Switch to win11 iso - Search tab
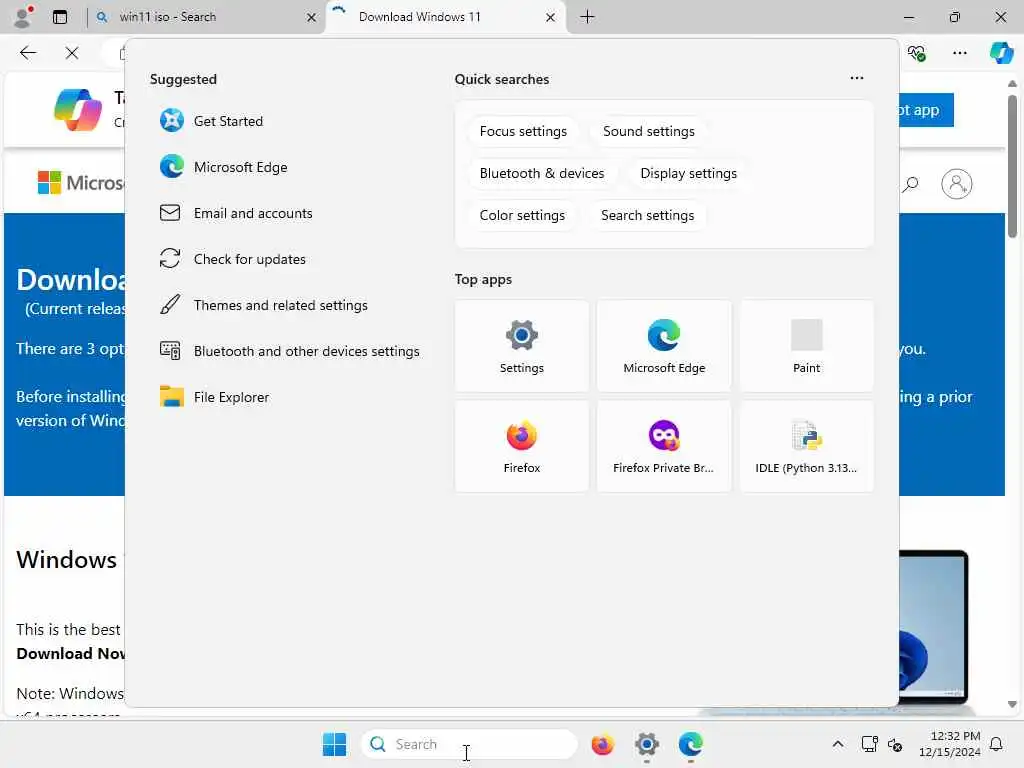Image resolution: width=1024 pixels, height=768 pixels. (204, 17)
